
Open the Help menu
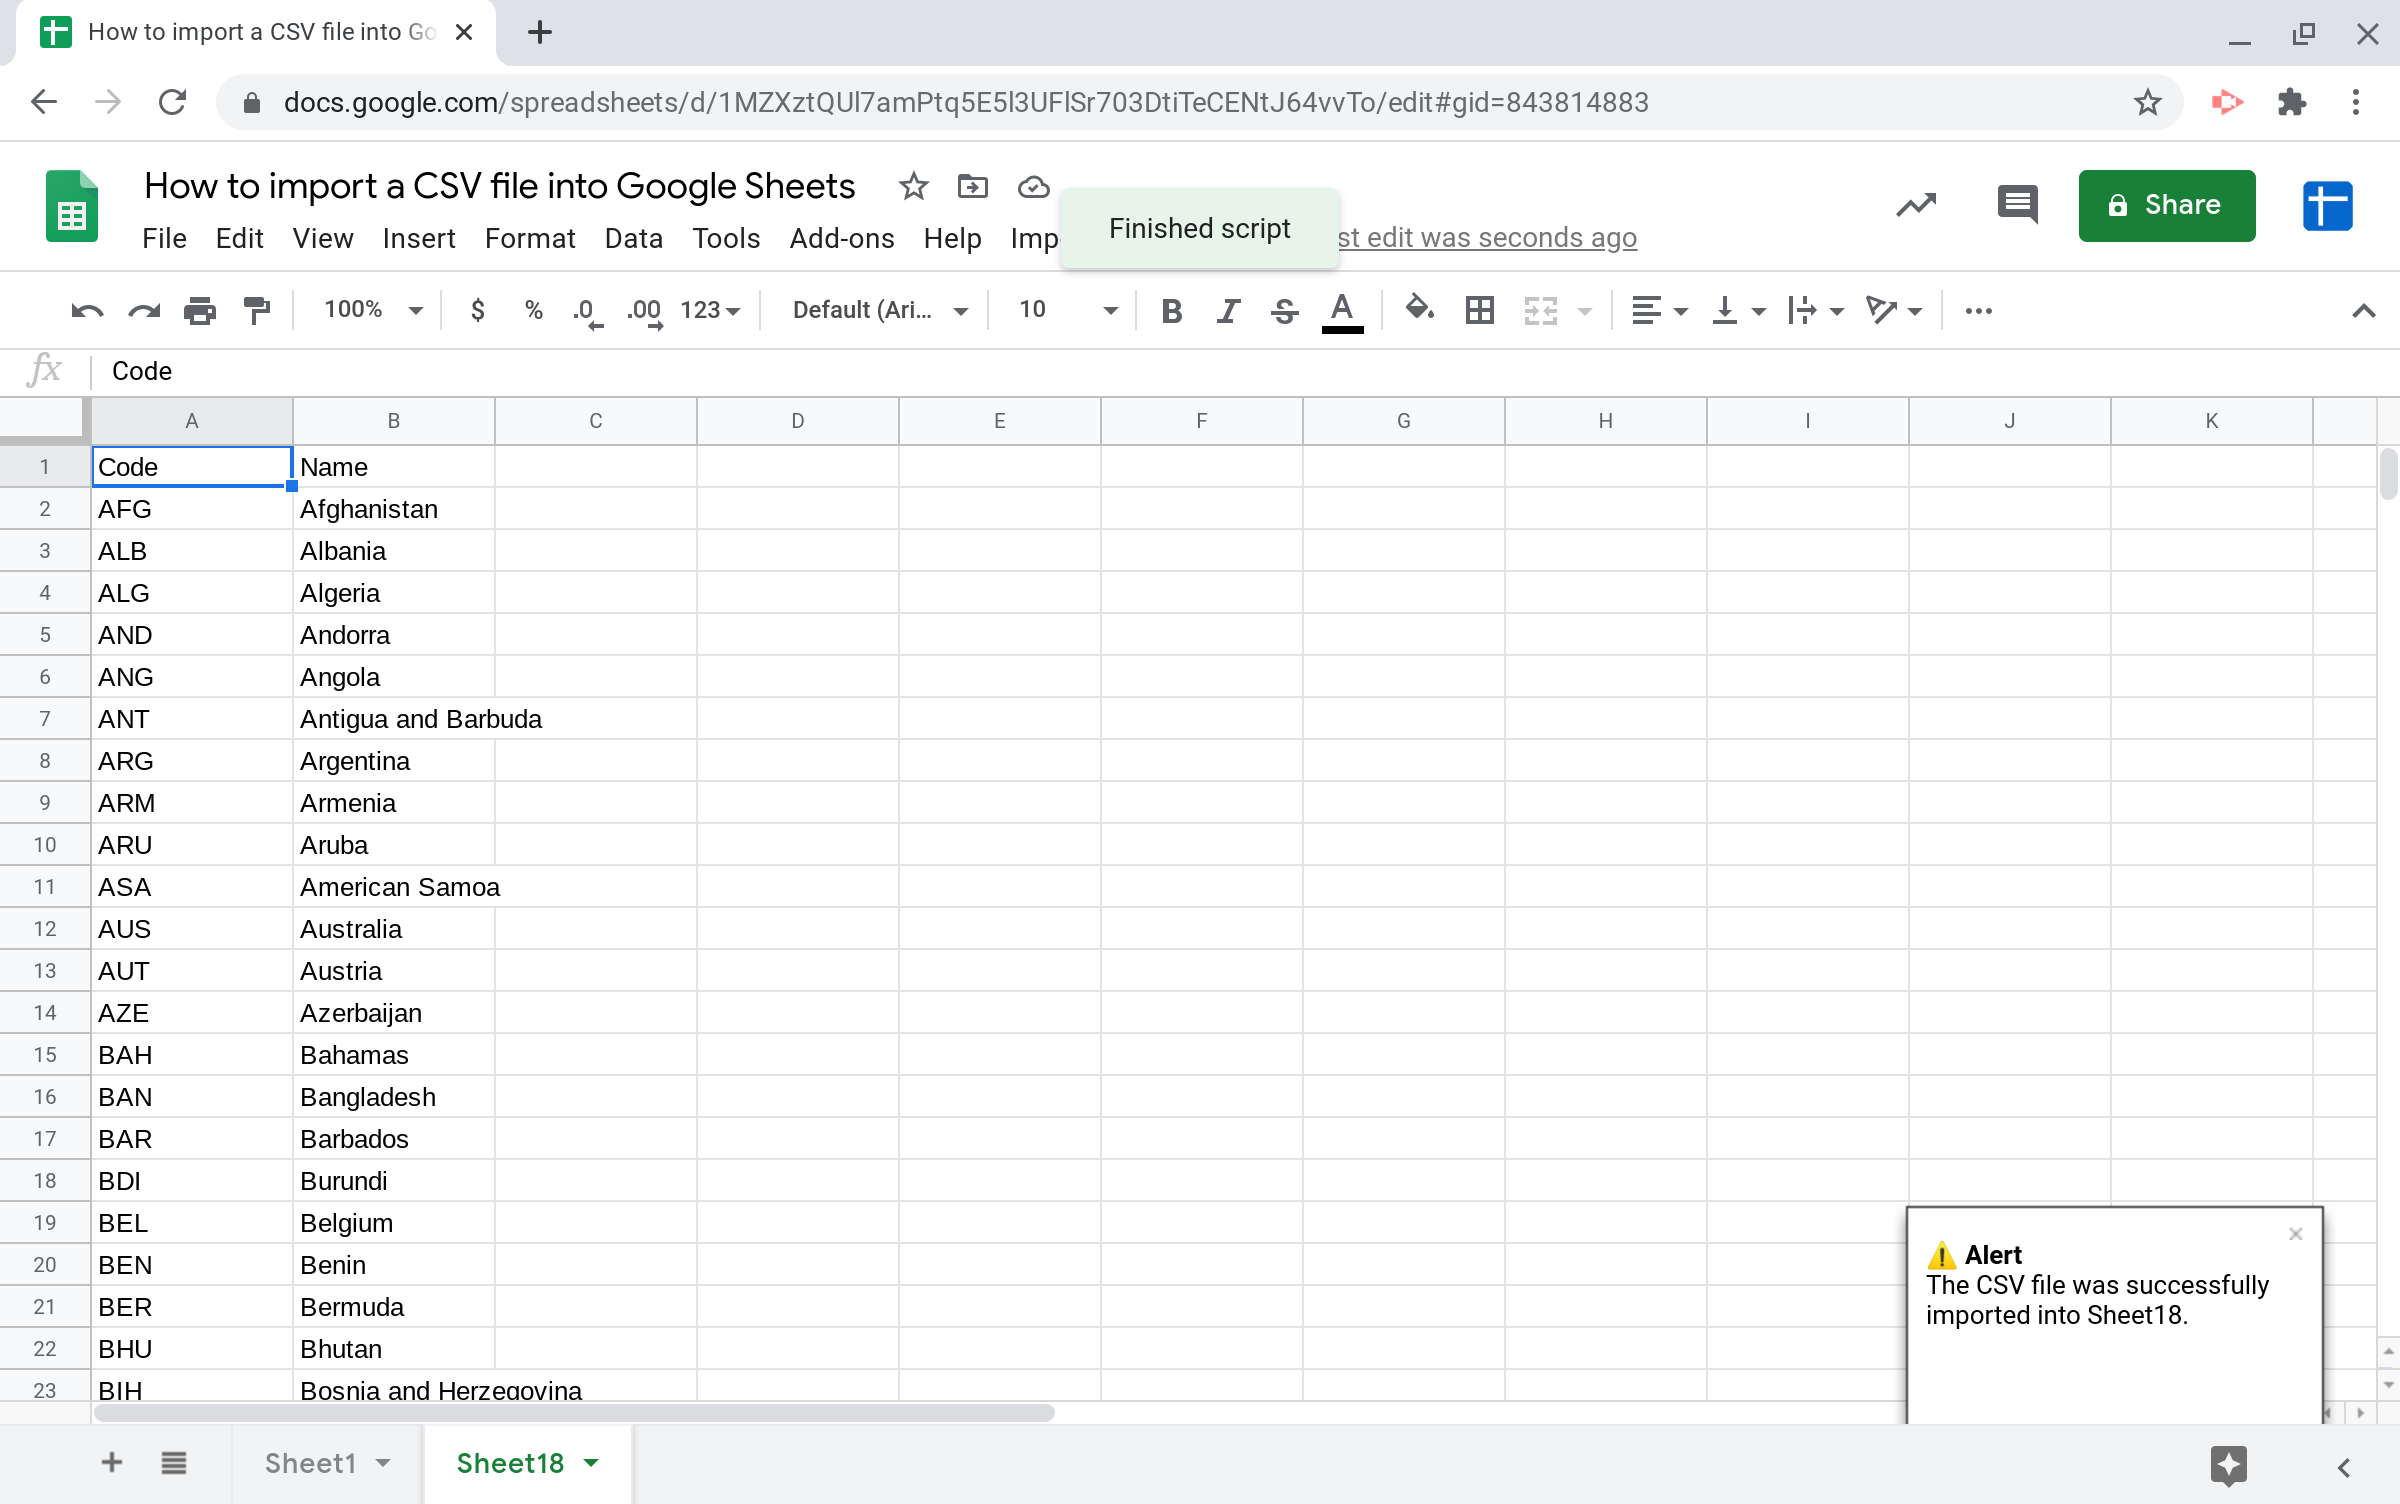tap(952, 238)
